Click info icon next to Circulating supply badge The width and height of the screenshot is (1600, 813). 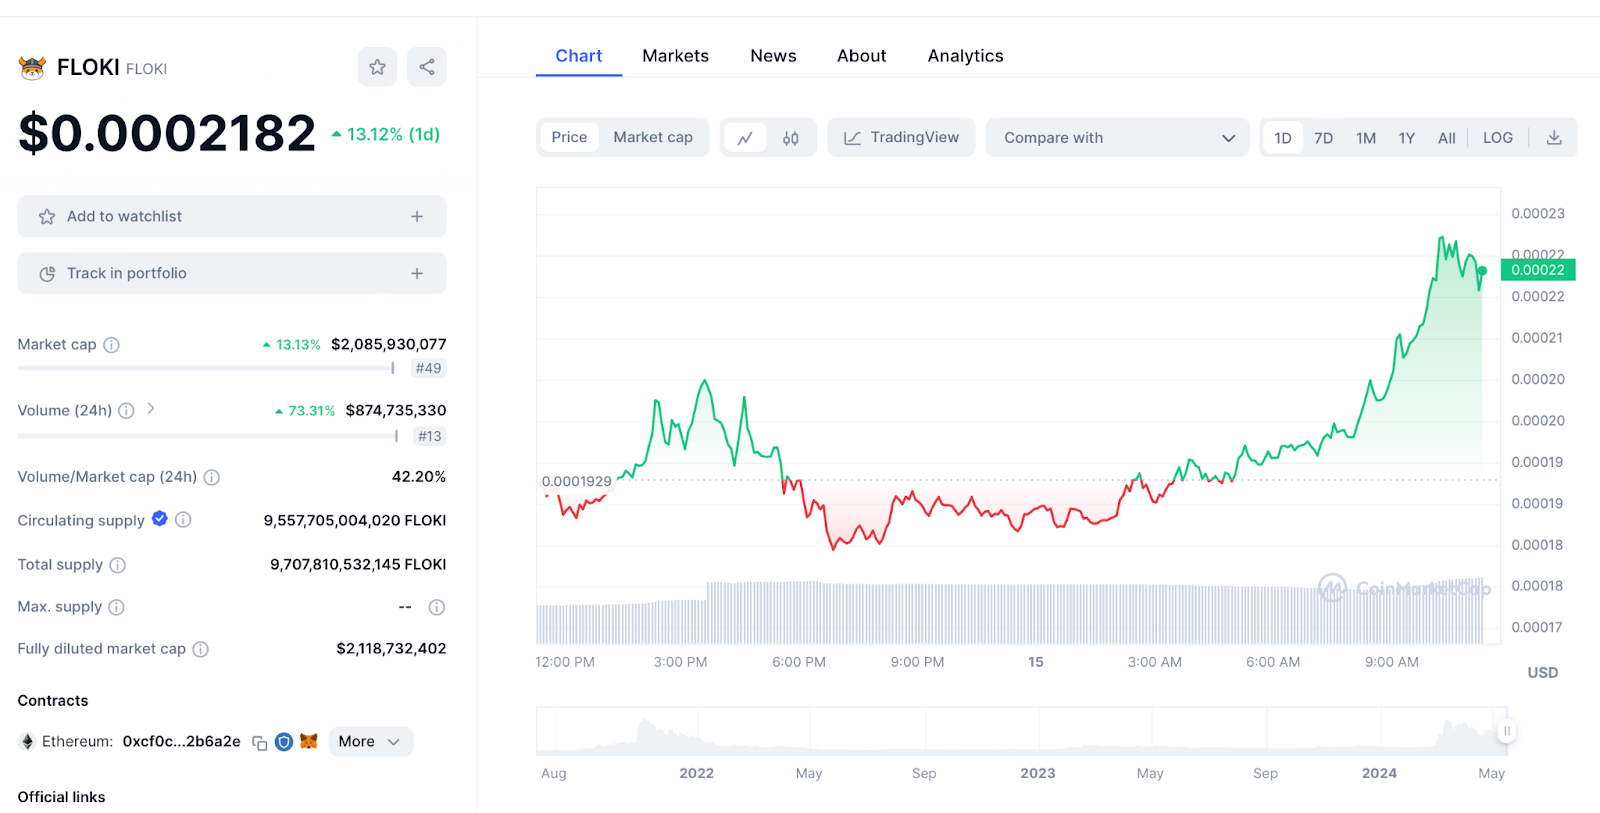[x=183, y=519]
